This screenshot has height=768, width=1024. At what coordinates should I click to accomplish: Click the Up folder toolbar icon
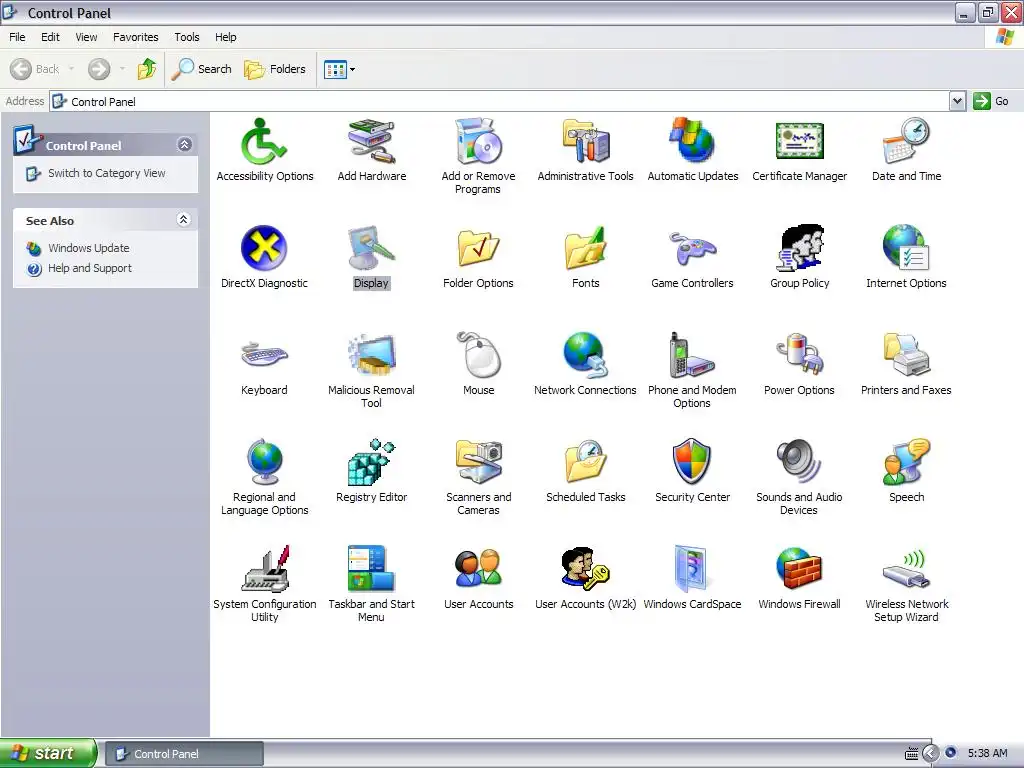(x=147, y=69)
